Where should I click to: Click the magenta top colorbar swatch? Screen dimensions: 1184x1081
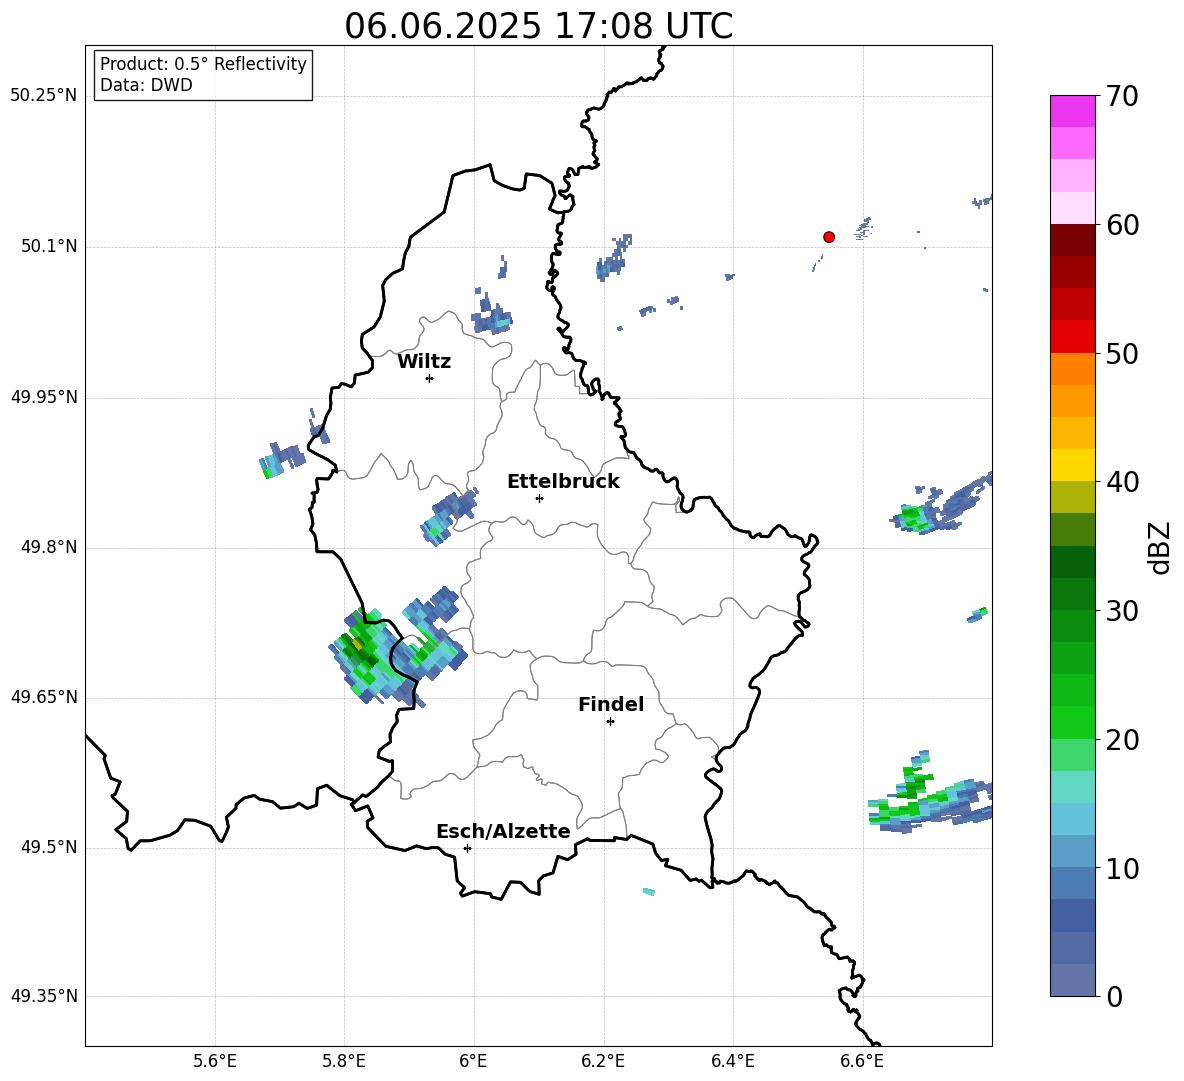click(x=1072, y=111)
